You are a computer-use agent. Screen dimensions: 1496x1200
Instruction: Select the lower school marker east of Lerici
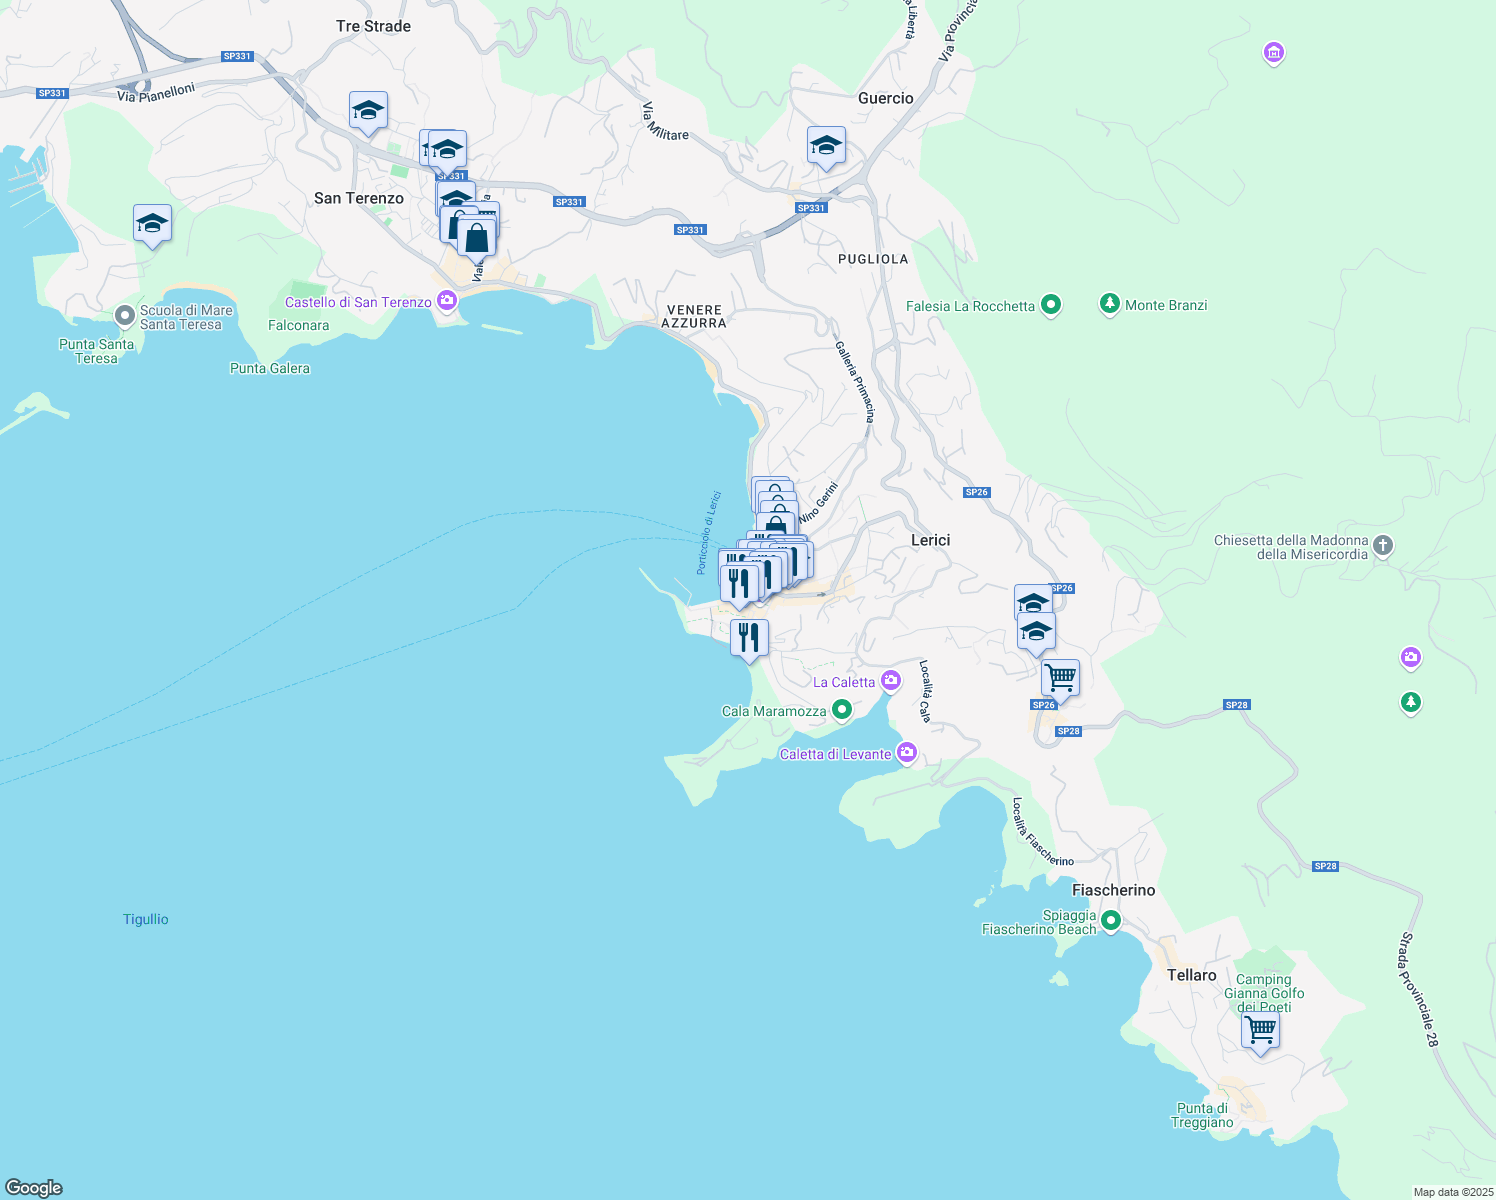tap(1036, 634)
